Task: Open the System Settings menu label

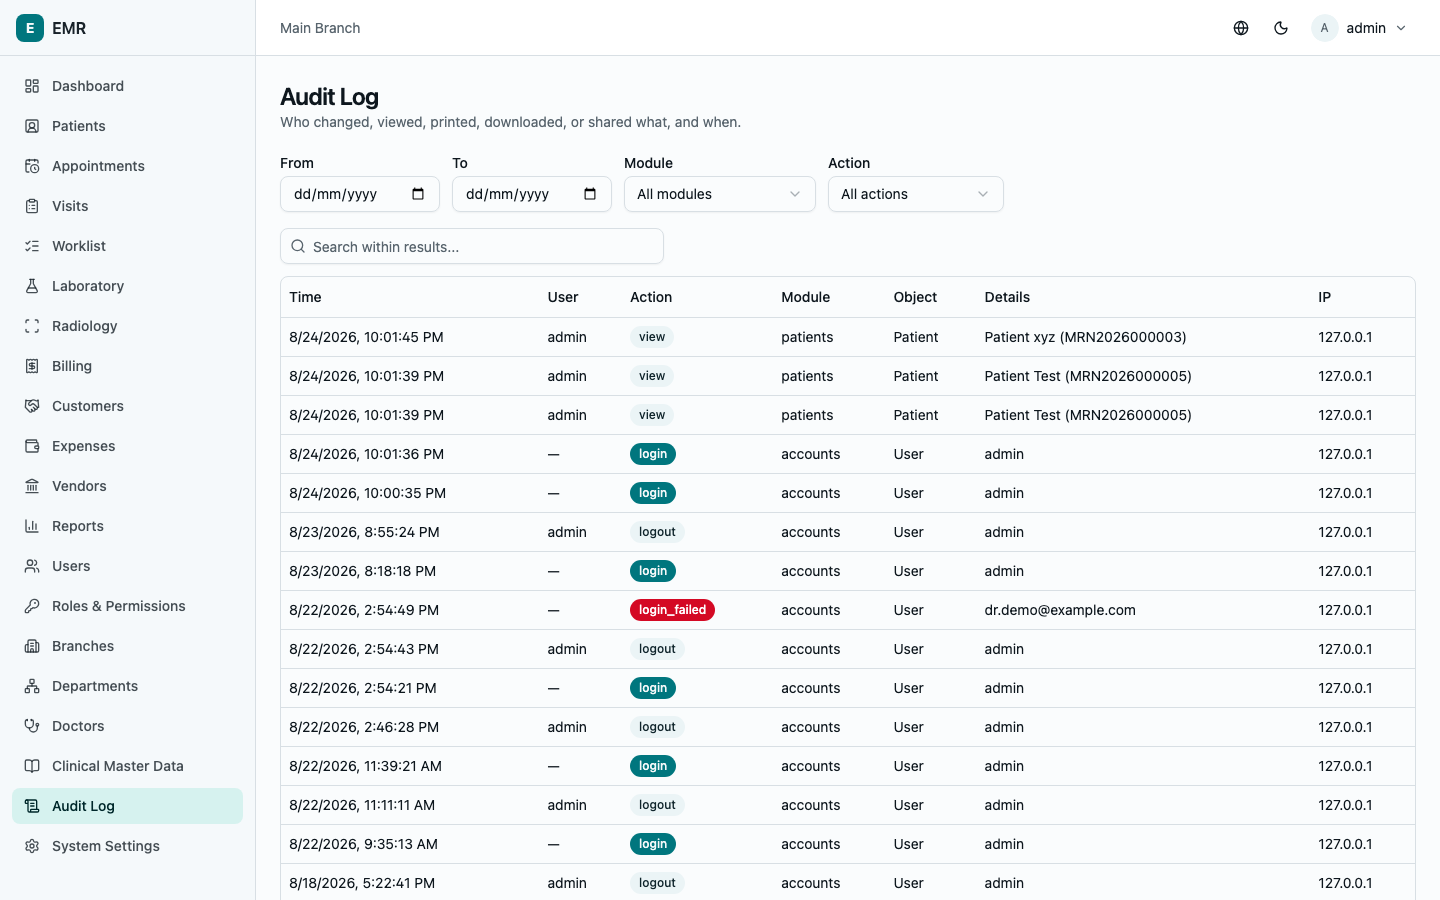Action: pyautogui.click(x=106, y=846)
